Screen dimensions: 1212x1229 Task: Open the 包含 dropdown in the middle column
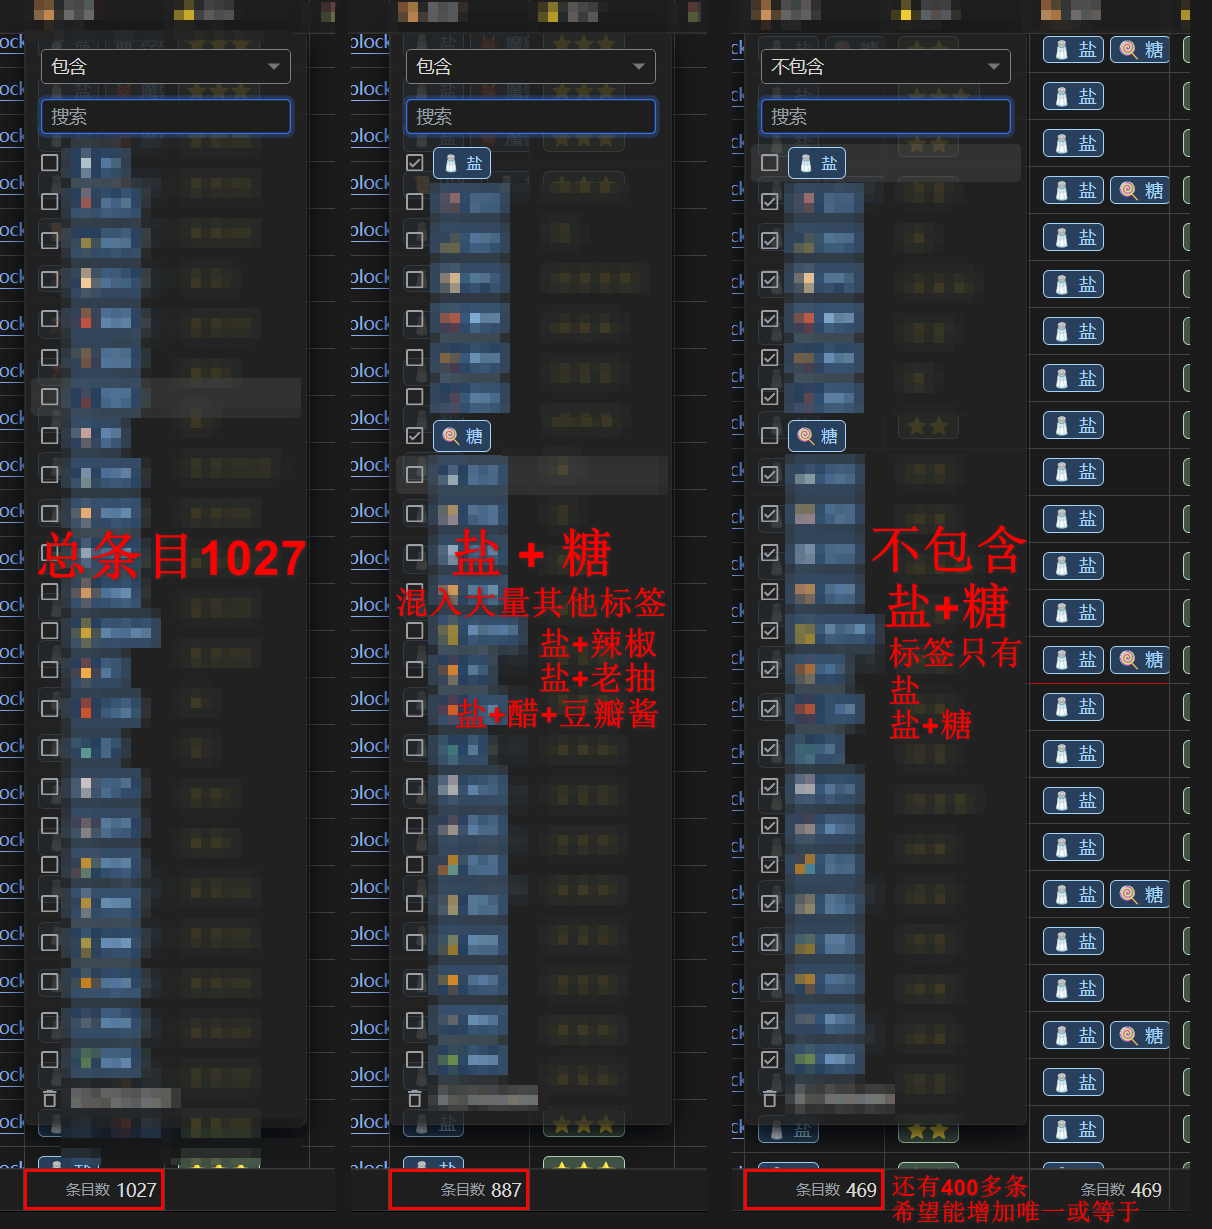[x=530, y=66]
